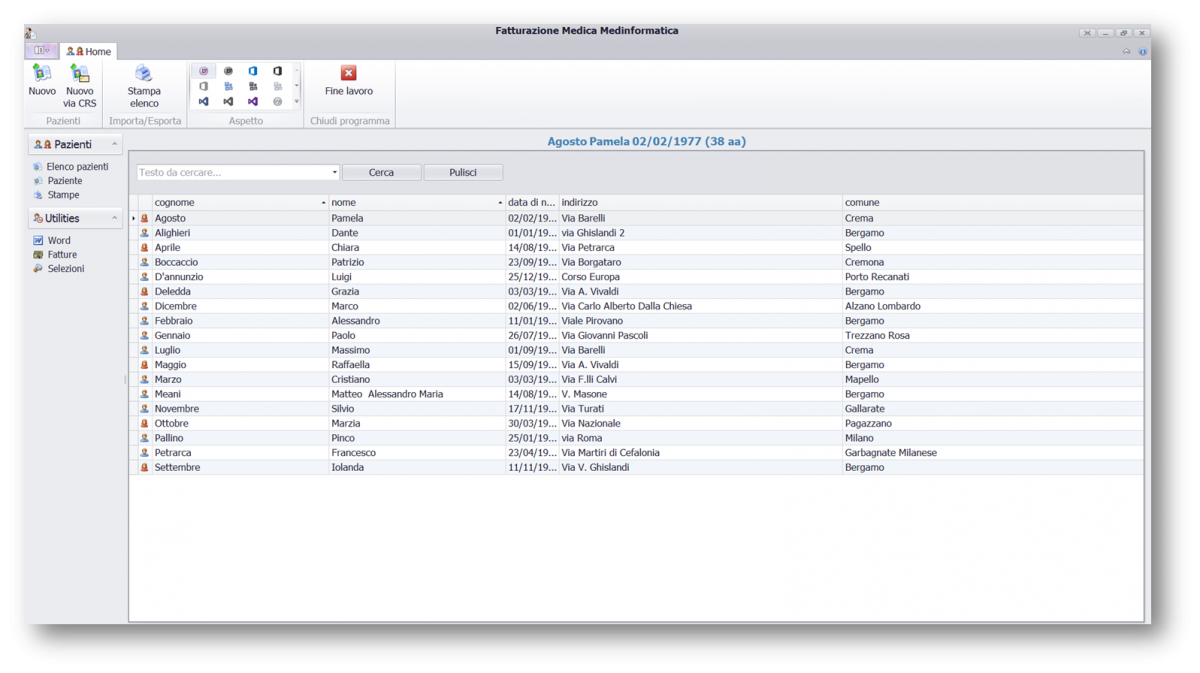Screen dimensions: 1200x673
Task: Click the Fine lavoro label
Action: coord(349,91)
